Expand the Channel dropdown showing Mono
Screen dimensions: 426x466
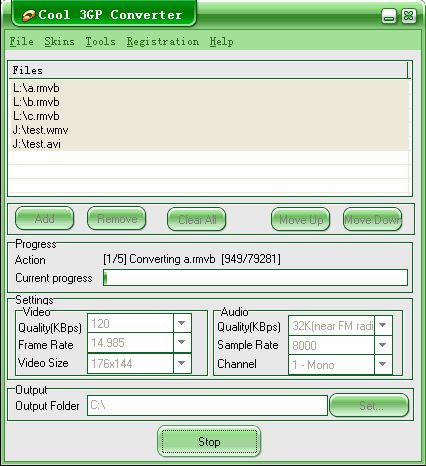point(383,364)
